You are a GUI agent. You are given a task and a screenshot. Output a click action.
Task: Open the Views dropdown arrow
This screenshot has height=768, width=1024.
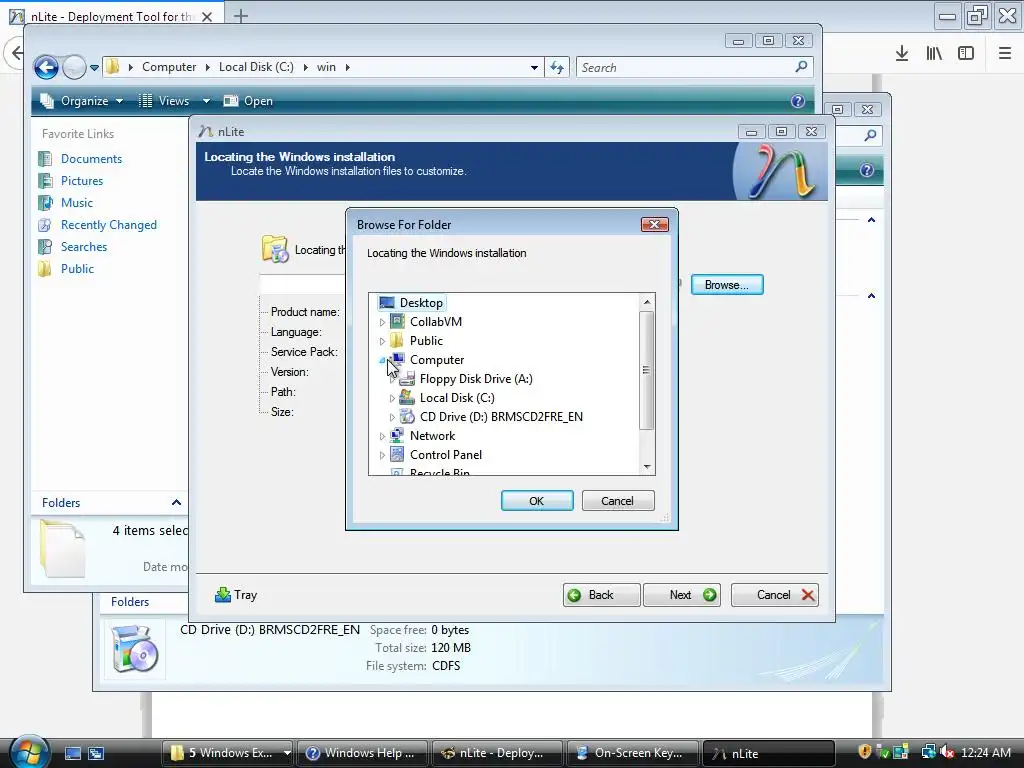coord(206,101)
